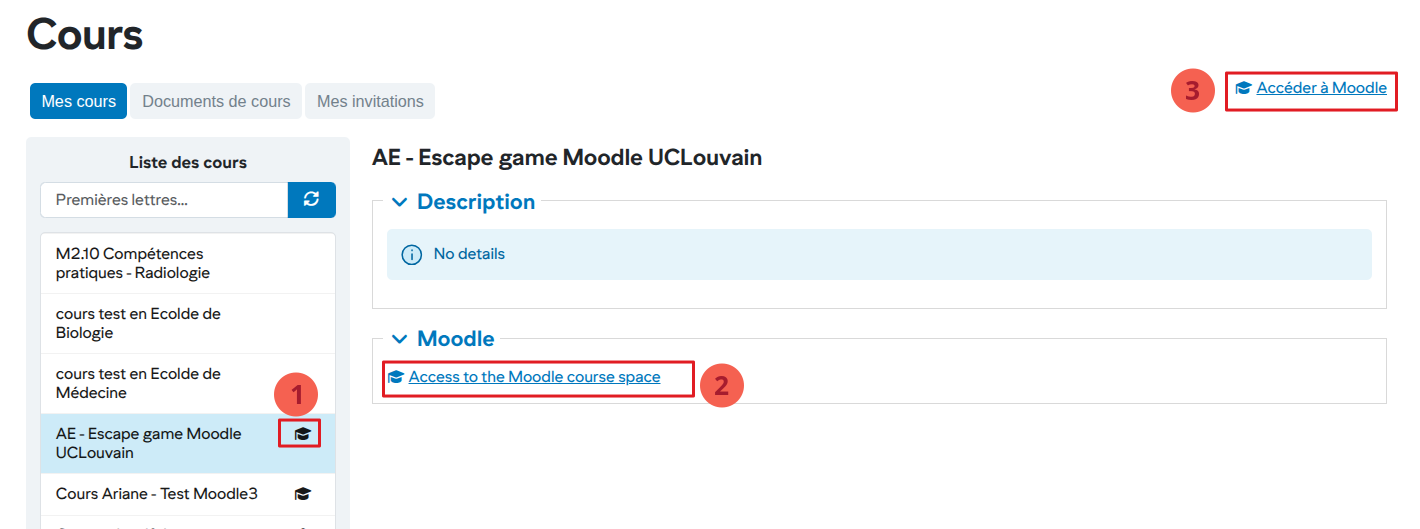Select AE - Escape game Moodle UCLouvain in list
This screenshot has height=529, width=1420.
point(148,443)
